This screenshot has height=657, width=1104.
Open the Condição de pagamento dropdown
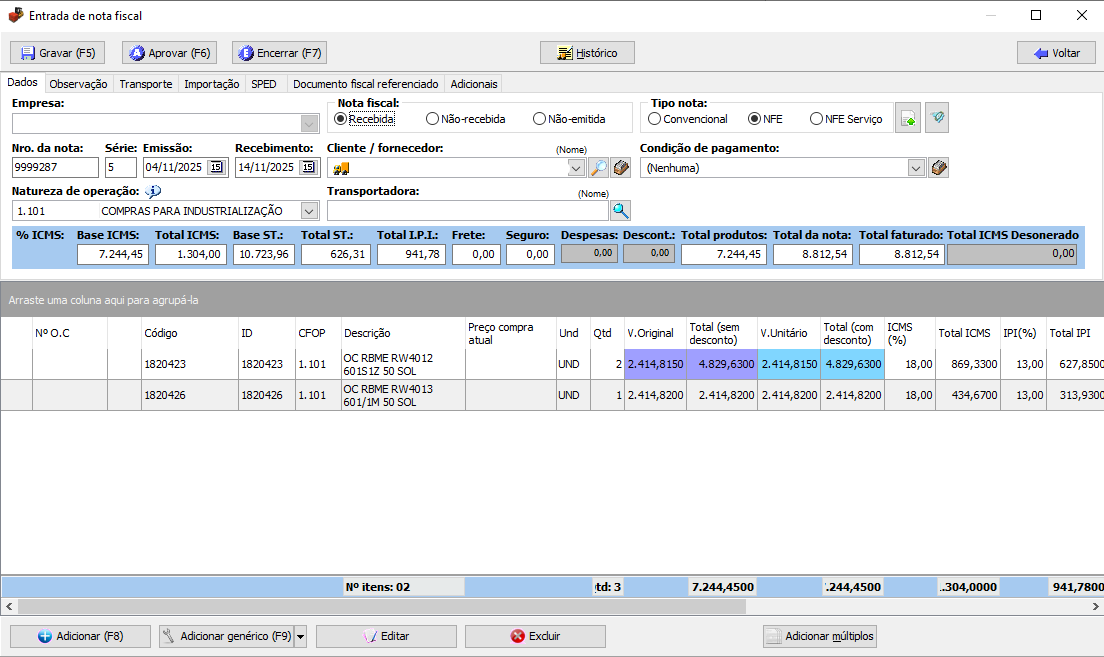(x=916, y=168)
